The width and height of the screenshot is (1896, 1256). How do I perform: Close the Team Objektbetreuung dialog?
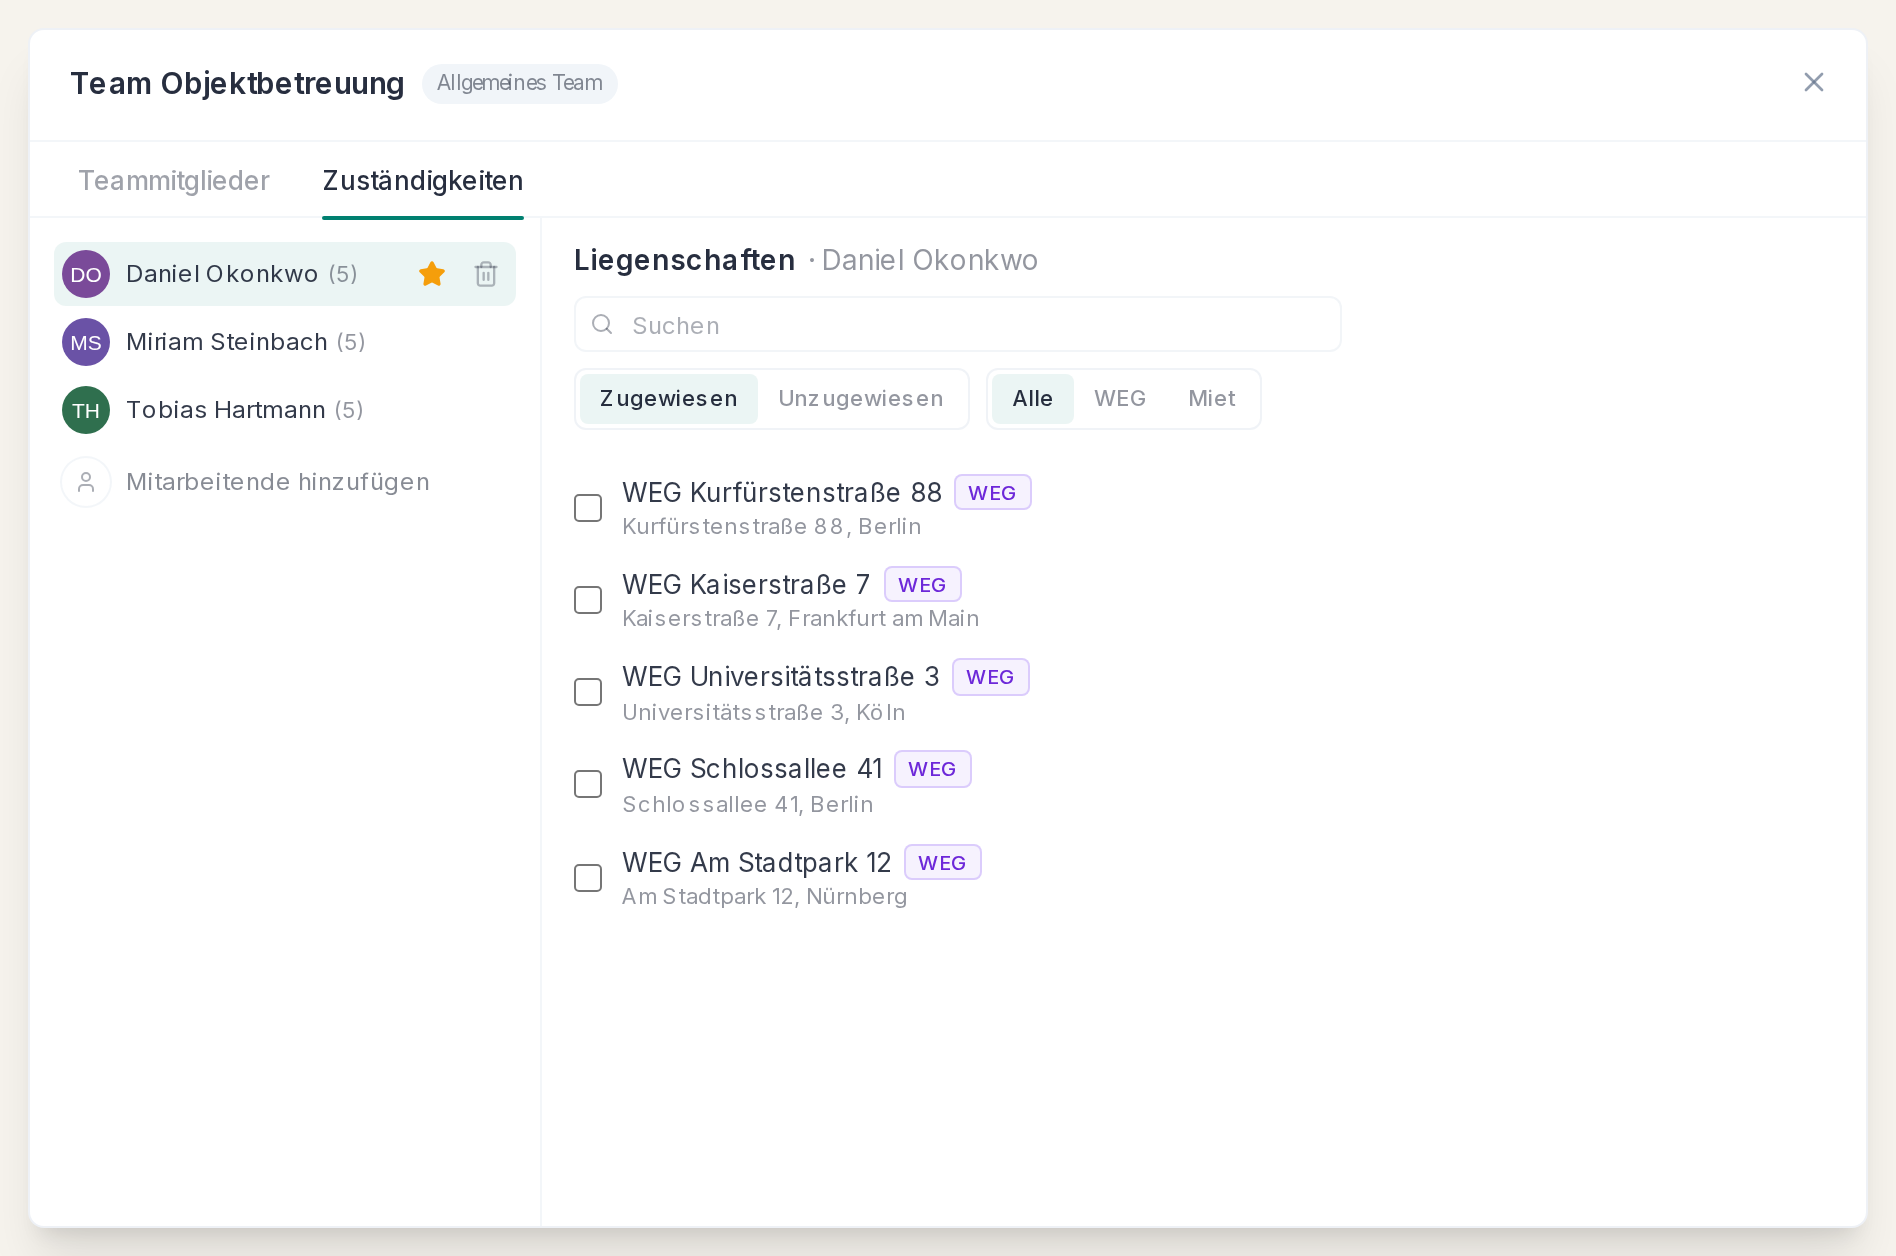coord(1814,82)
